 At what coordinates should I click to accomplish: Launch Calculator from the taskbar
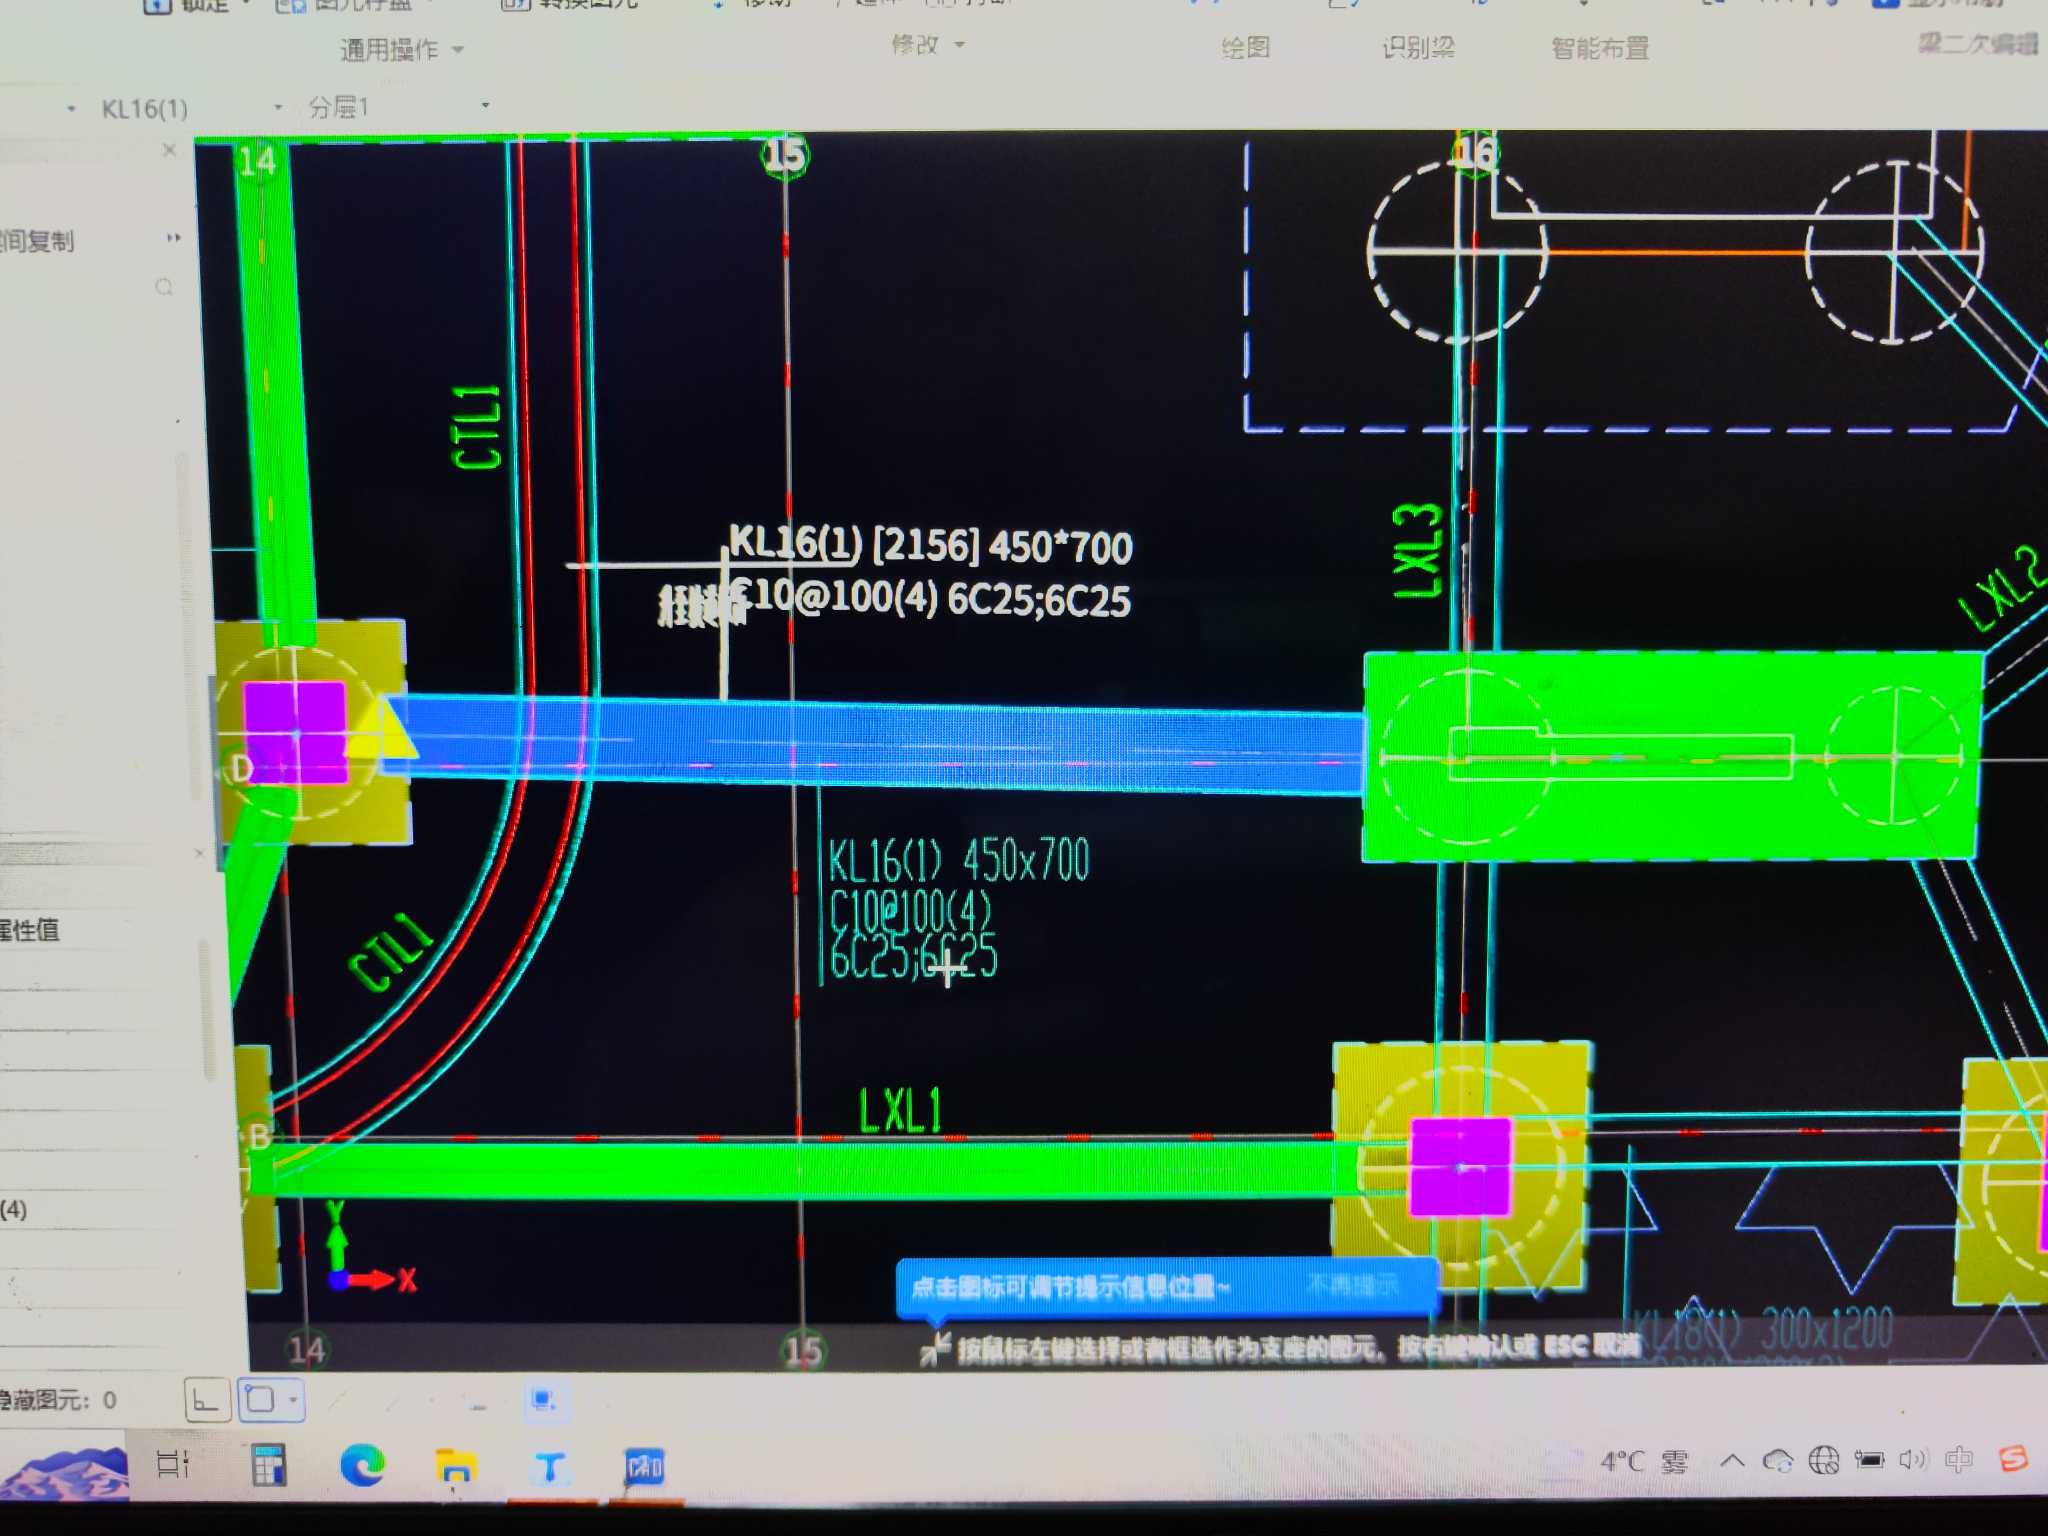pos(268,1466)
